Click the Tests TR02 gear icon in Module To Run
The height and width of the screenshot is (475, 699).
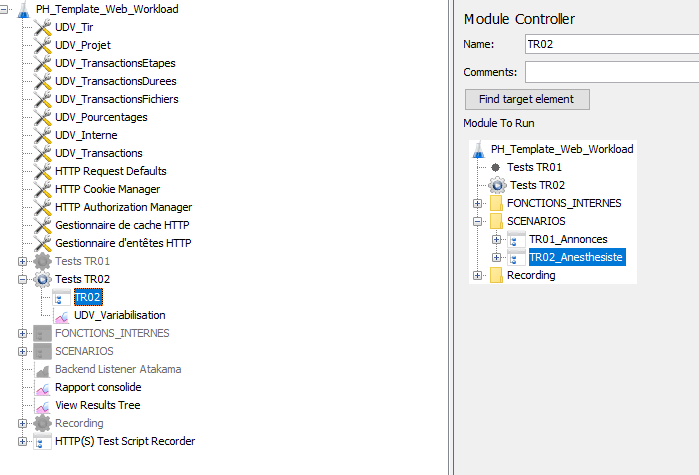point(498,185)
